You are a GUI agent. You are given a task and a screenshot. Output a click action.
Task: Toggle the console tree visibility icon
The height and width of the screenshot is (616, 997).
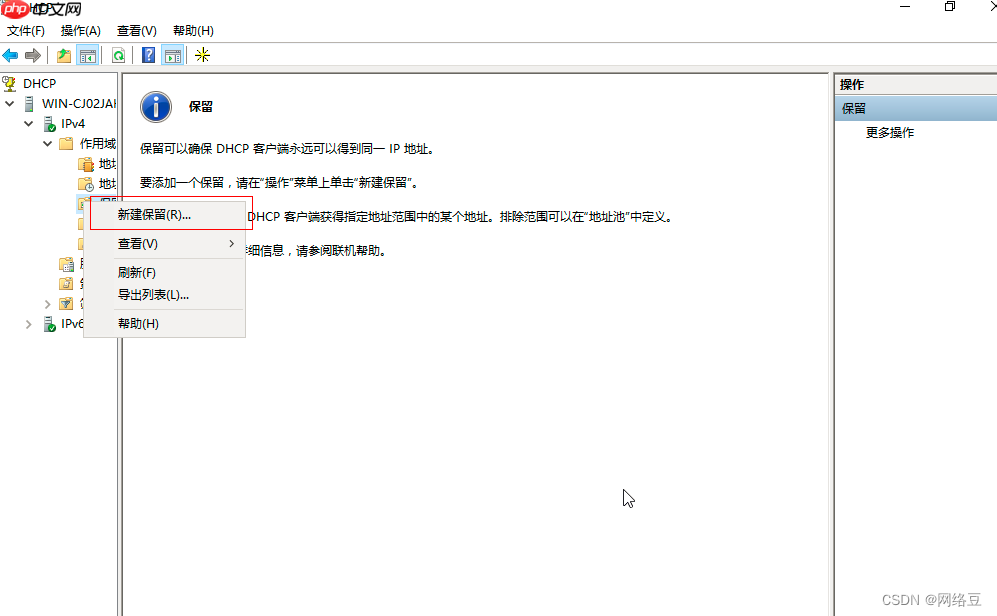point(88,55)
